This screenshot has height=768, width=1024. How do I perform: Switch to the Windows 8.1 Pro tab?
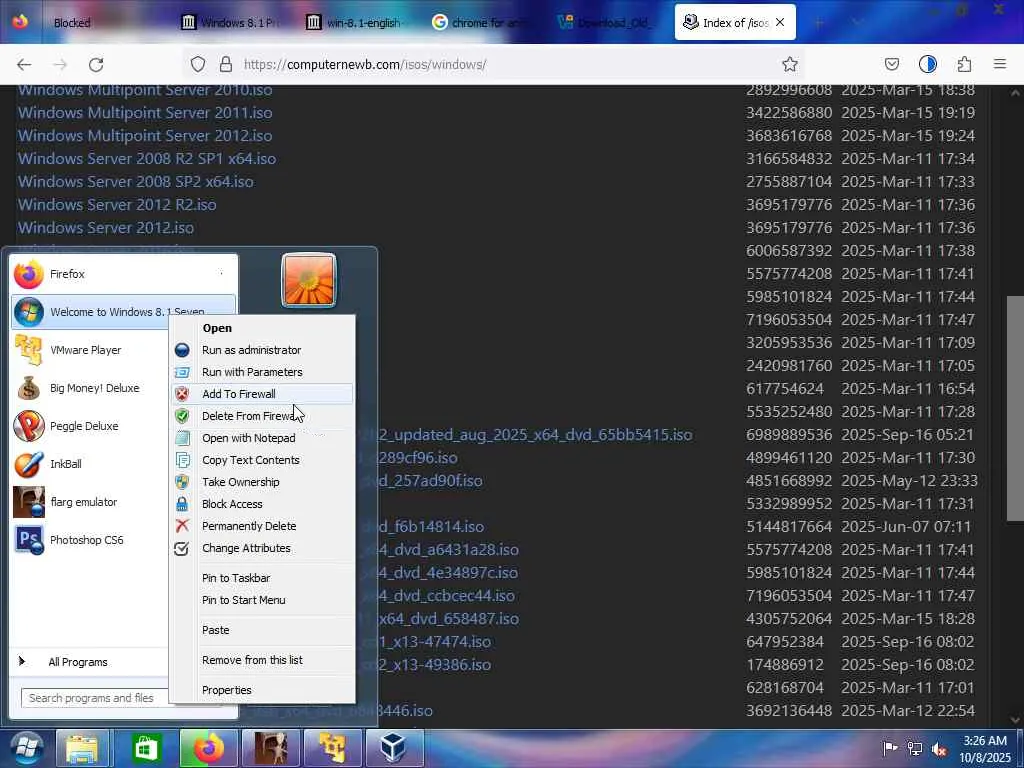232,23
